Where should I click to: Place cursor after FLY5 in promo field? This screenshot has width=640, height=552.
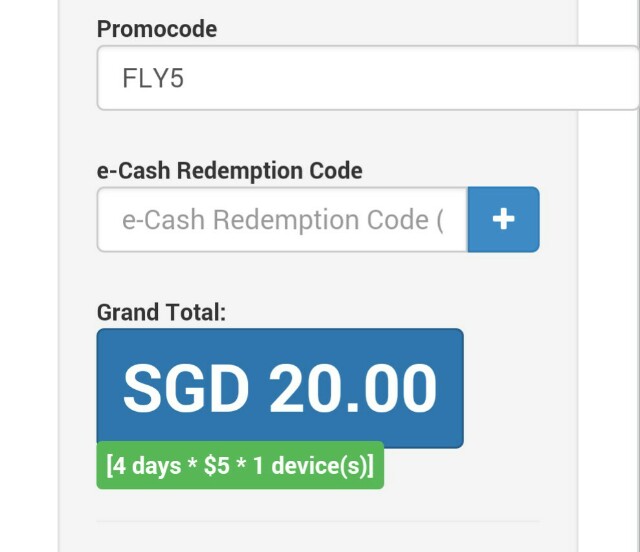(187, 78)
